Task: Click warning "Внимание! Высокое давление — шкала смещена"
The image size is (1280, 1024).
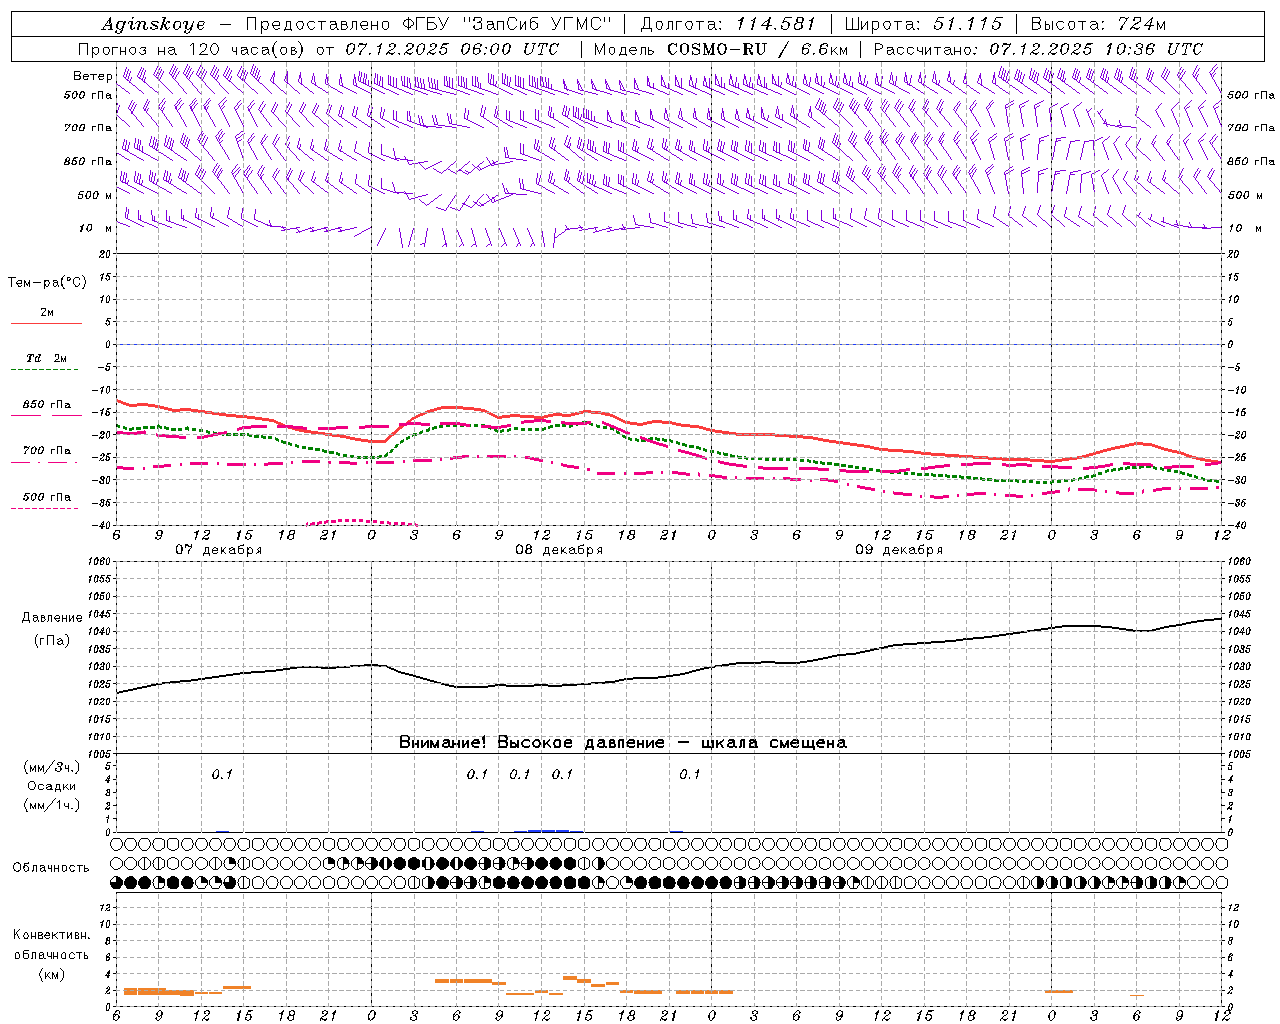Action: [x=622, y=743]
